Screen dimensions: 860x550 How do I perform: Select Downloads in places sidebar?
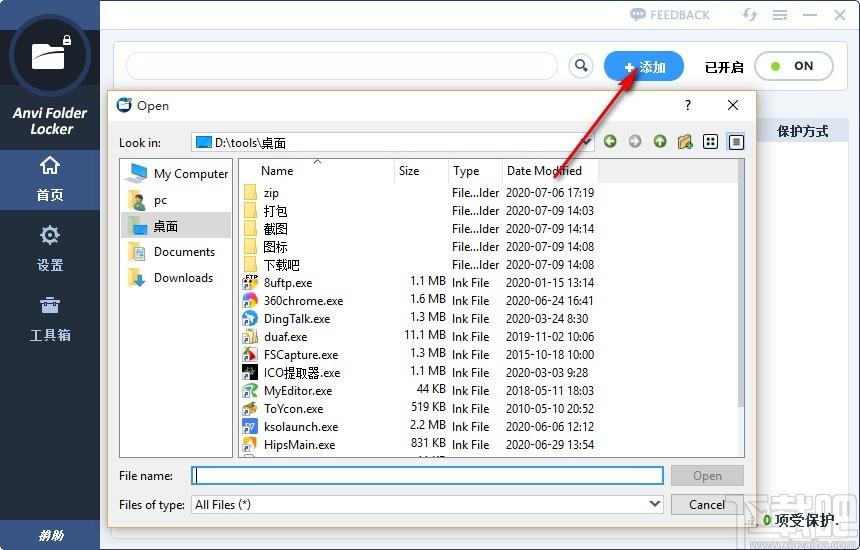coord(176,277)
